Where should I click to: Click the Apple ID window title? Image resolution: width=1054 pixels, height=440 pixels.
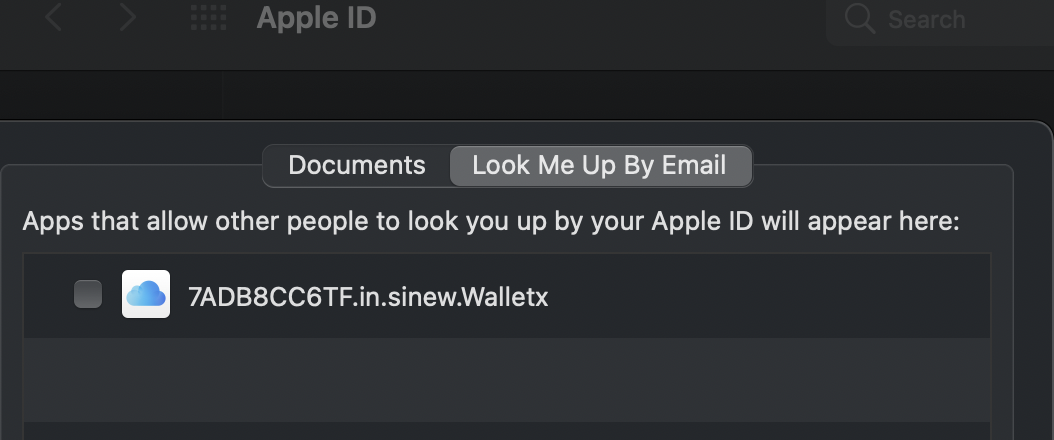pyautogui.click(x=316, y=18)
